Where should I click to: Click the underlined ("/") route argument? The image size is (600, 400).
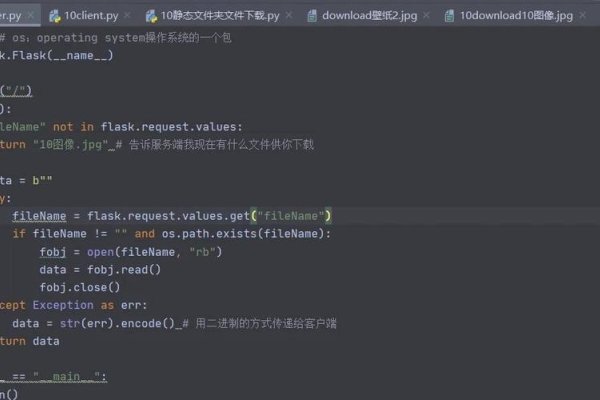16,91
